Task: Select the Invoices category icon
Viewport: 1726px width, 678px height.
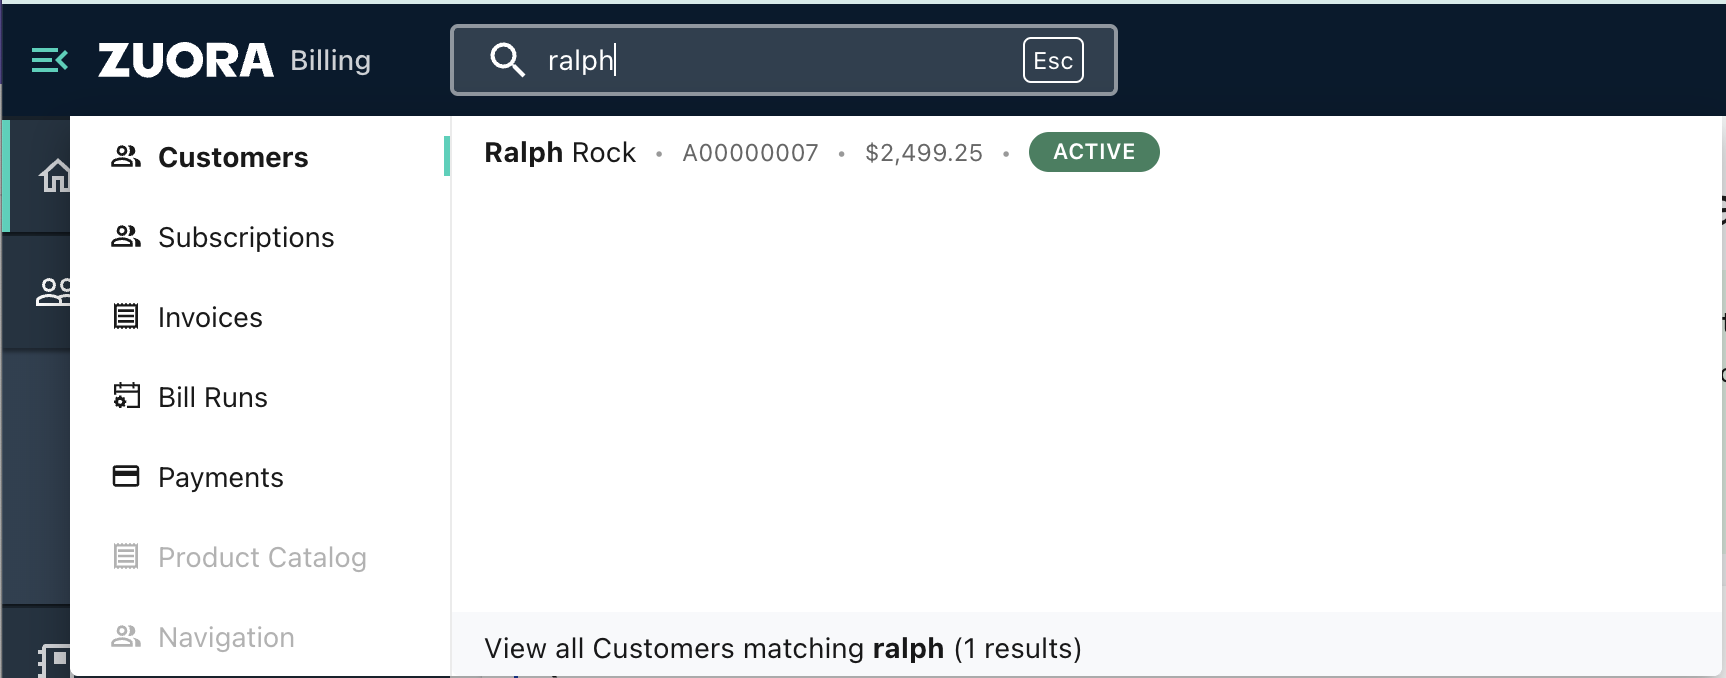Action: pos(126,316)
